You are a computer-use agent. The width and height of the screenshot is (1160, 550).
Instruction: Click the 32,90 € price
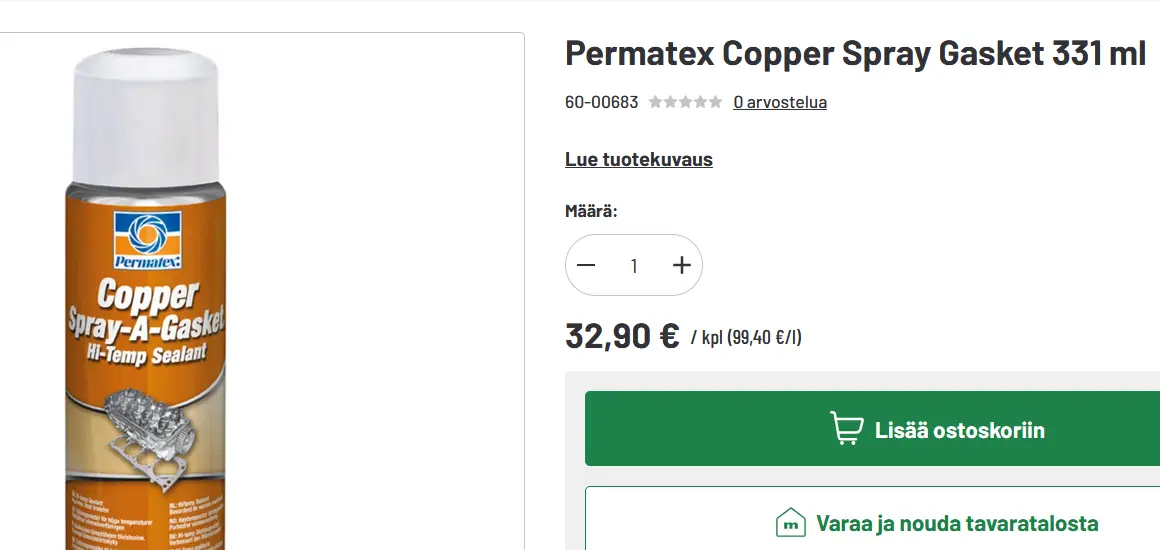pos(622,335)
